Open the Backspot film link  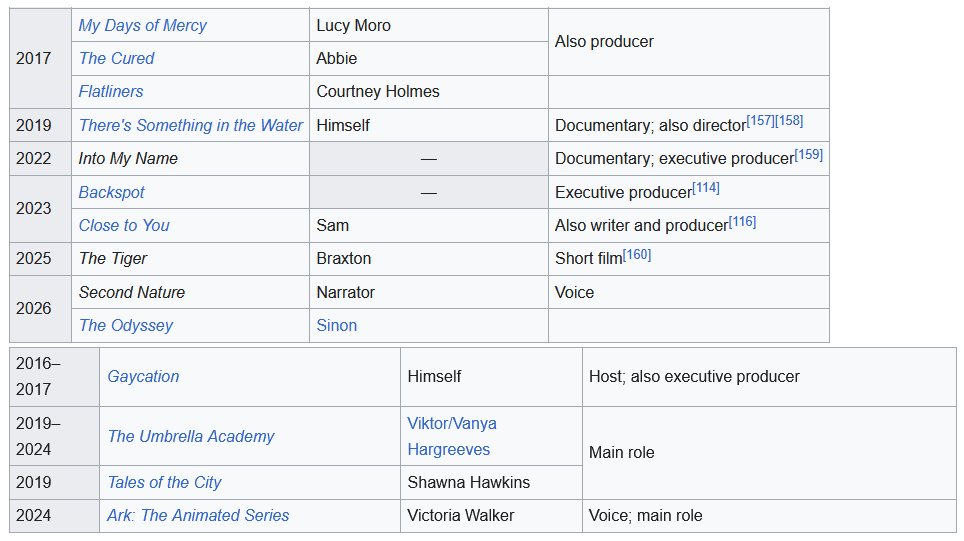pyautogui.click(x=111, y=192)
